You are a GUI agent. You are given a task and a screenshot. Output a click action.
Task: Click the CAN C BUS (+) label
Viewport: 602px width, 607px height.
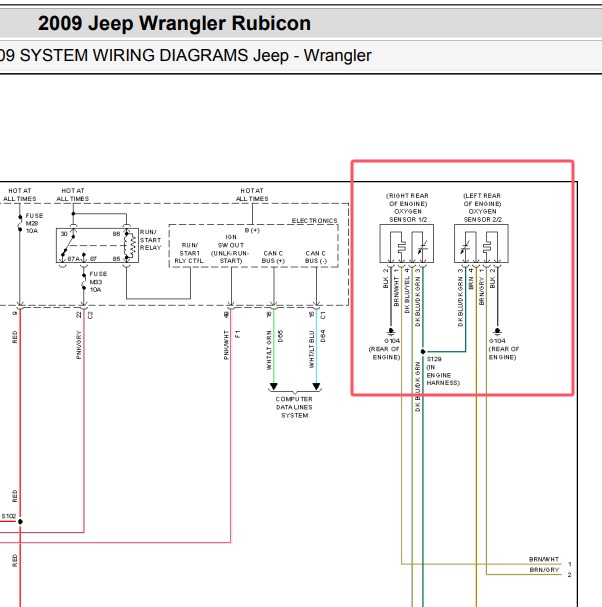pyautogui.click(x=273, y=257)
